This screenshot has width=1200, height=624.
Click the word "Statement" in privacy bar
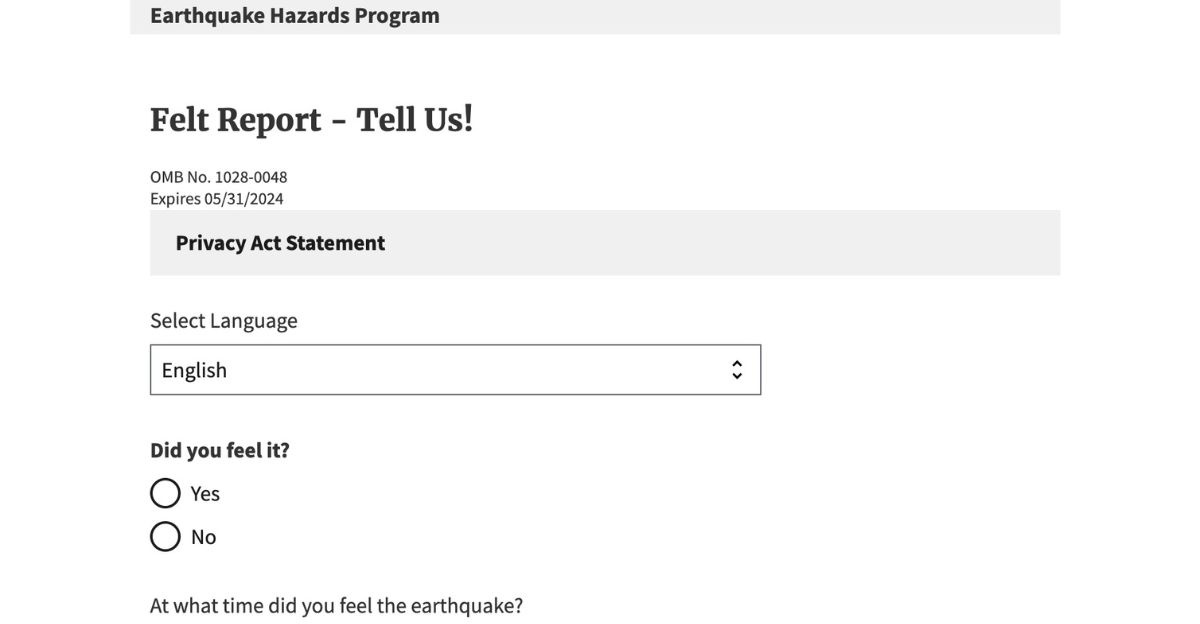337,243
